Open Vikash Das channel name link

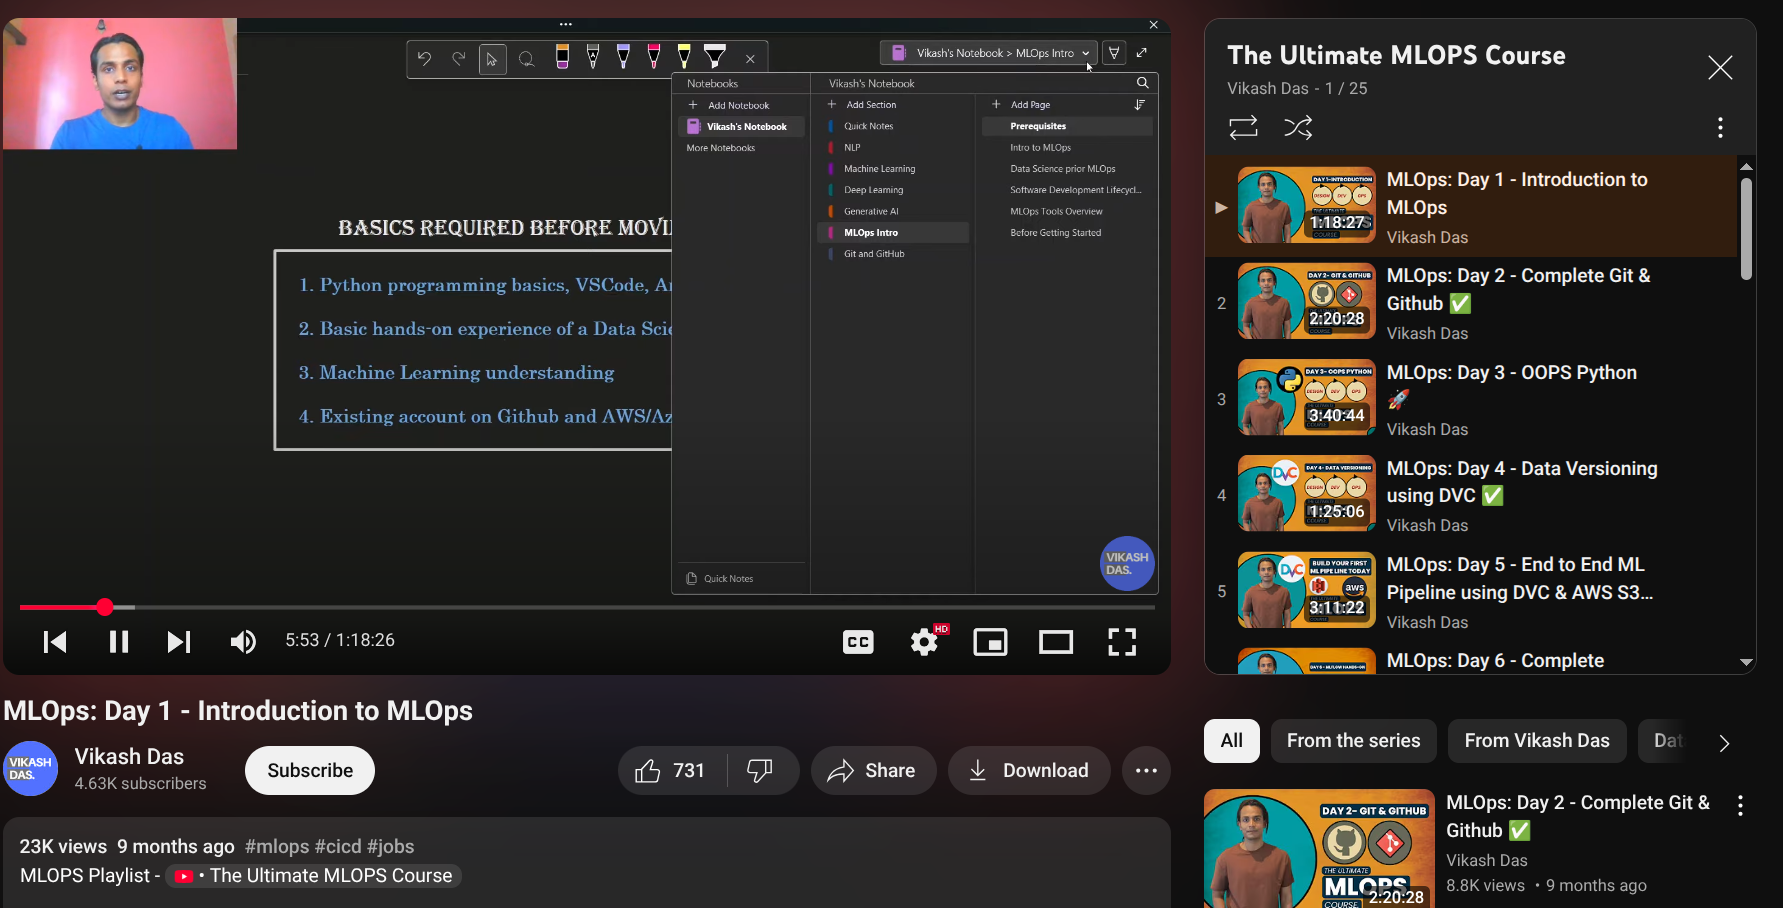tap(129, 757)
